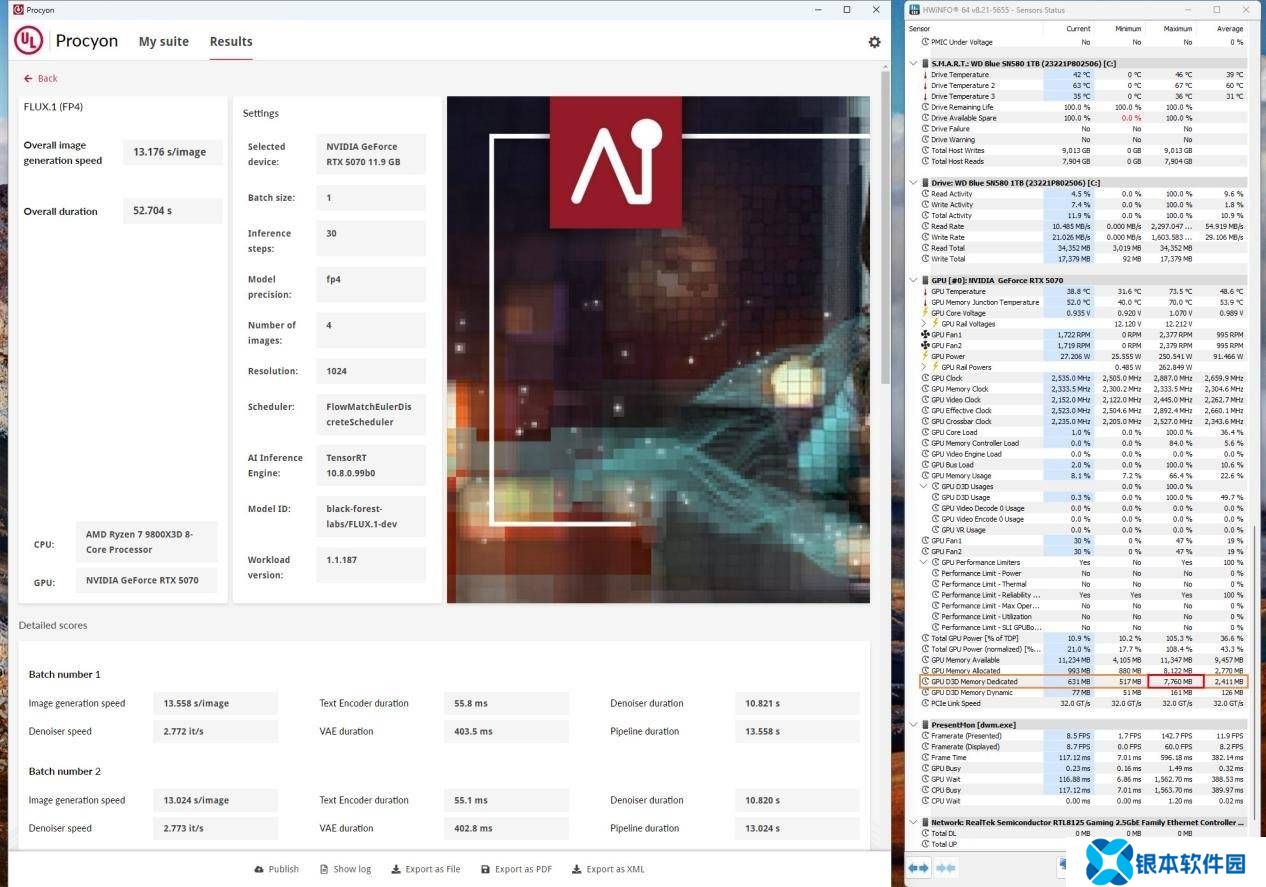The height and width of the screenshot is (887, 1266).
Task: Open Procyon settings via the gear icon
Action: (874, 42)
